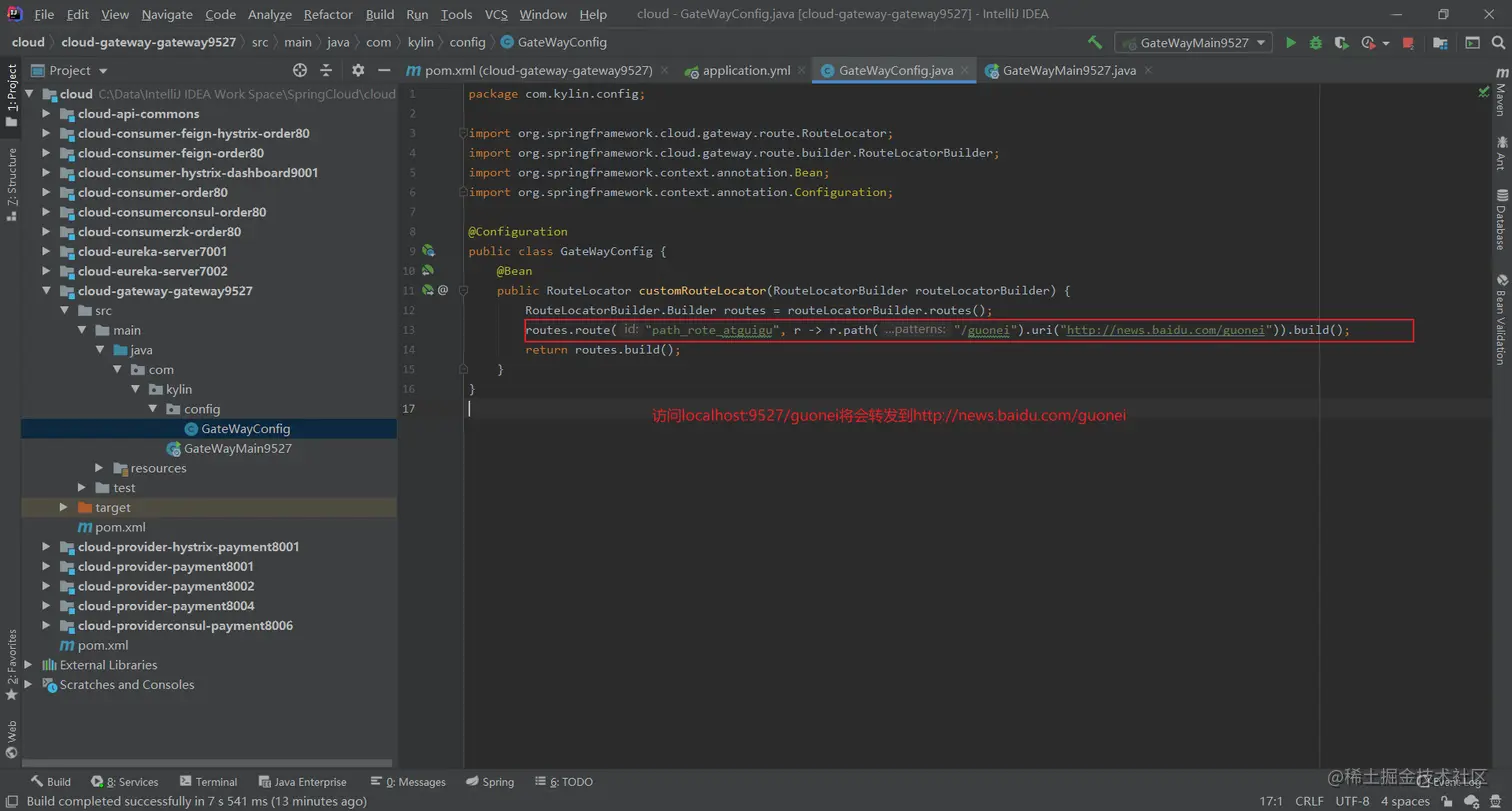Open Maven tool window
The width and height of the screenshot is (1512, 811).
(x=1501, y=93)
